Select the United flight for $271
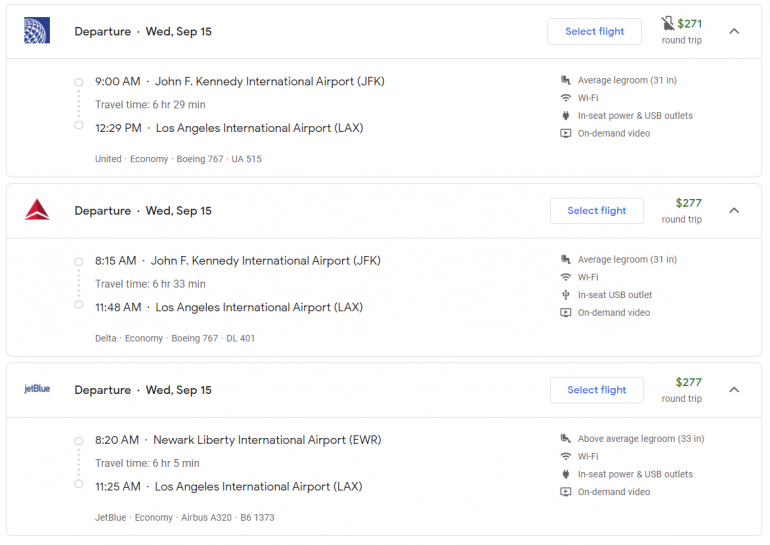The image size is (770, 545). tap(594, 31)
